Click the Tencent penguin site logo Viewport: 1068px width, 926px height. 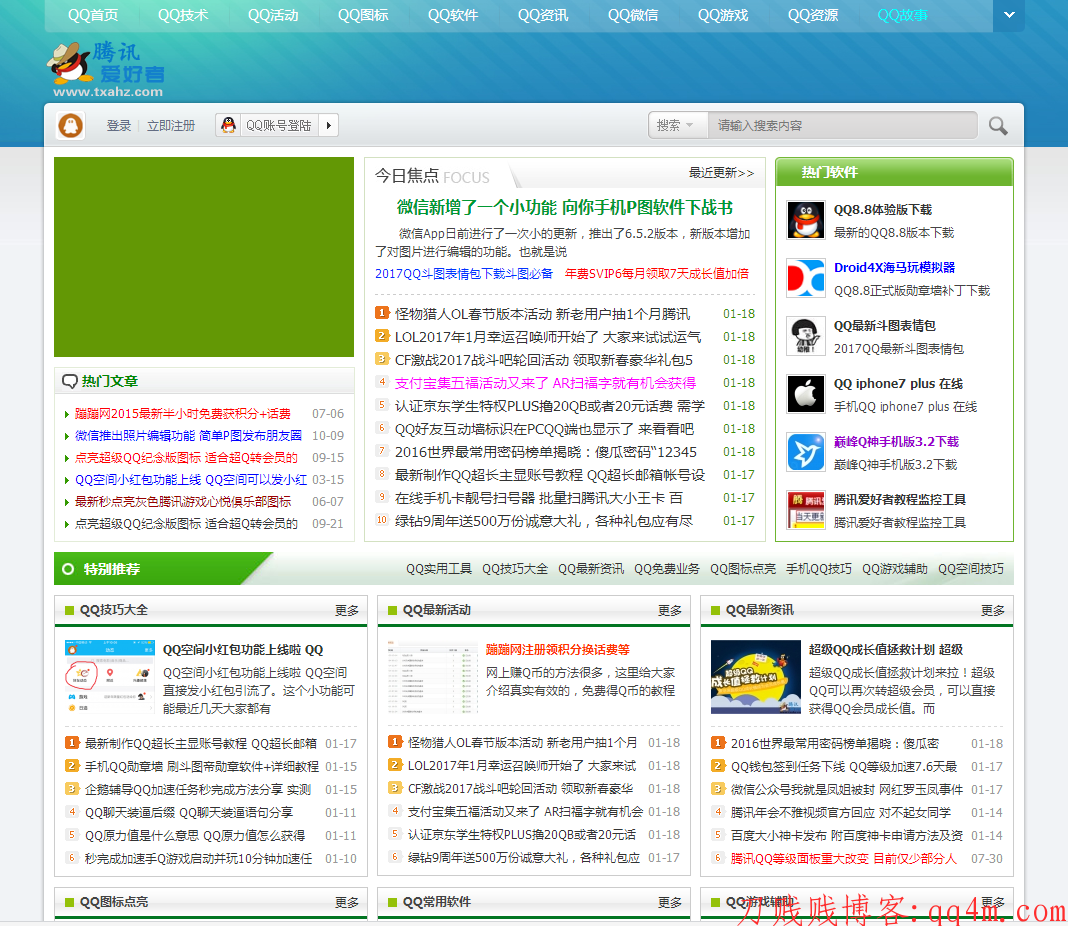click(x=106, y=70)
